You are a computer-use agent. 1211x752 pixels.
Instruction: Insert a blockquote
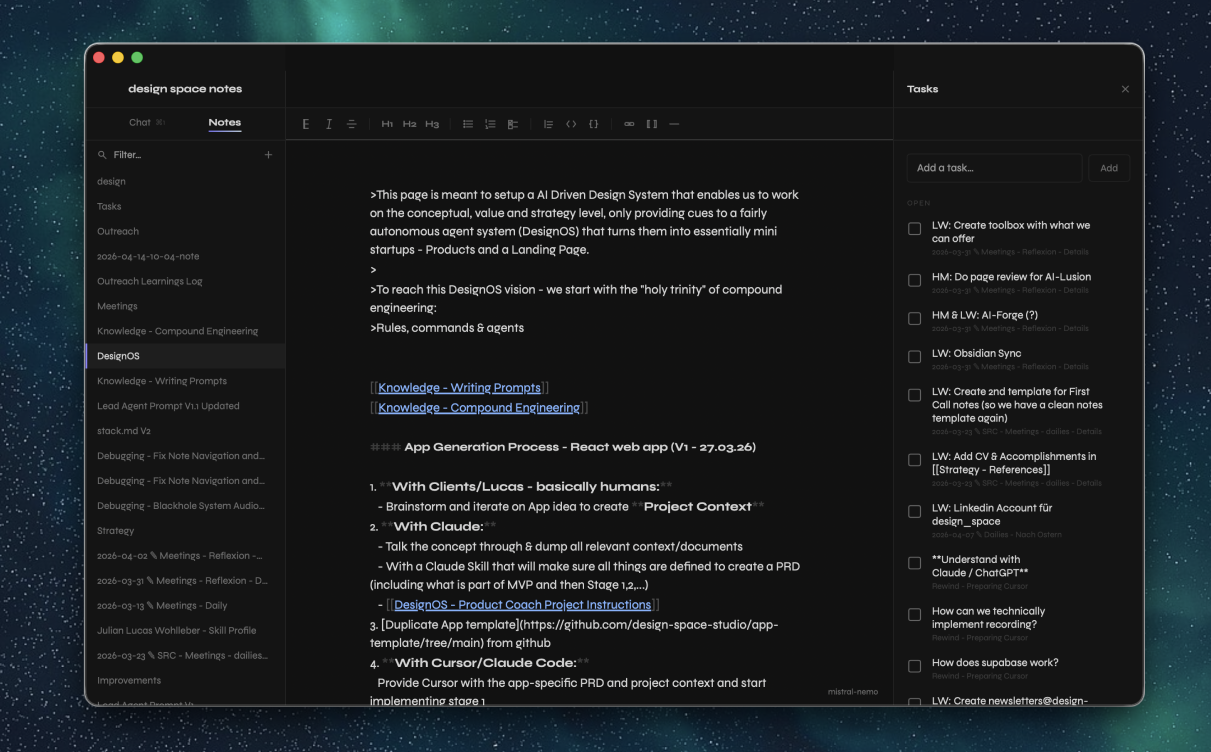click(x=548, y=124)
